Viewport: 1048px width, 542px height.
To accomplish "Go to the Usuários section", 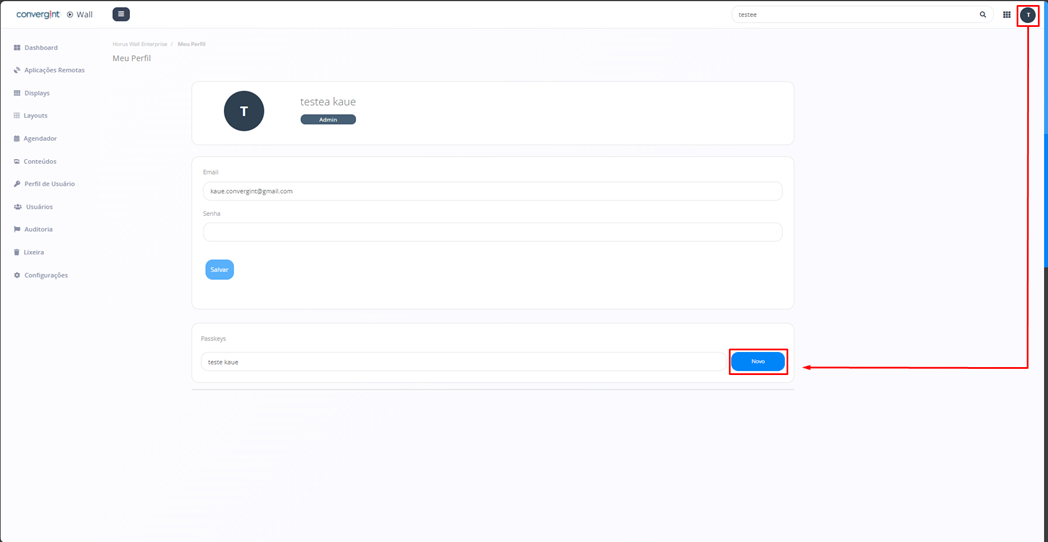I will [x=39, y=207].
